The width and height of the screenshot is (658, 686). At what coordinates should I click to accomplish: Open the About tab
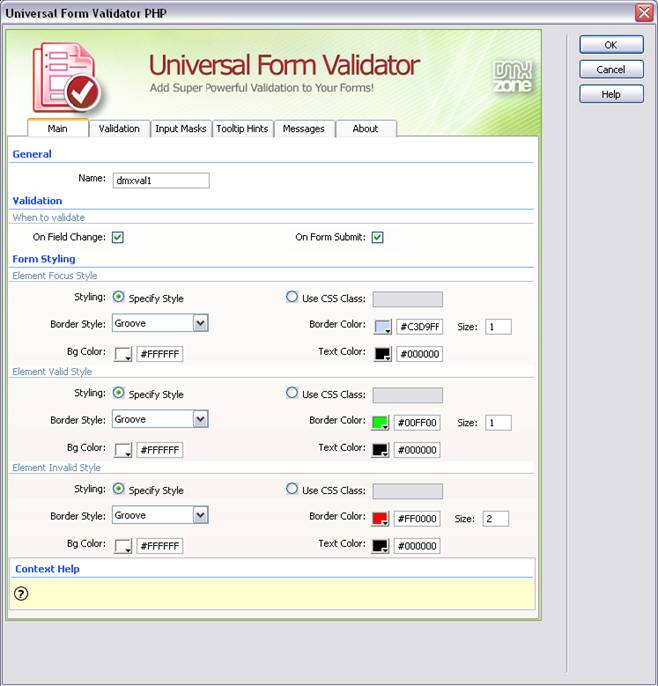point(365,129)
